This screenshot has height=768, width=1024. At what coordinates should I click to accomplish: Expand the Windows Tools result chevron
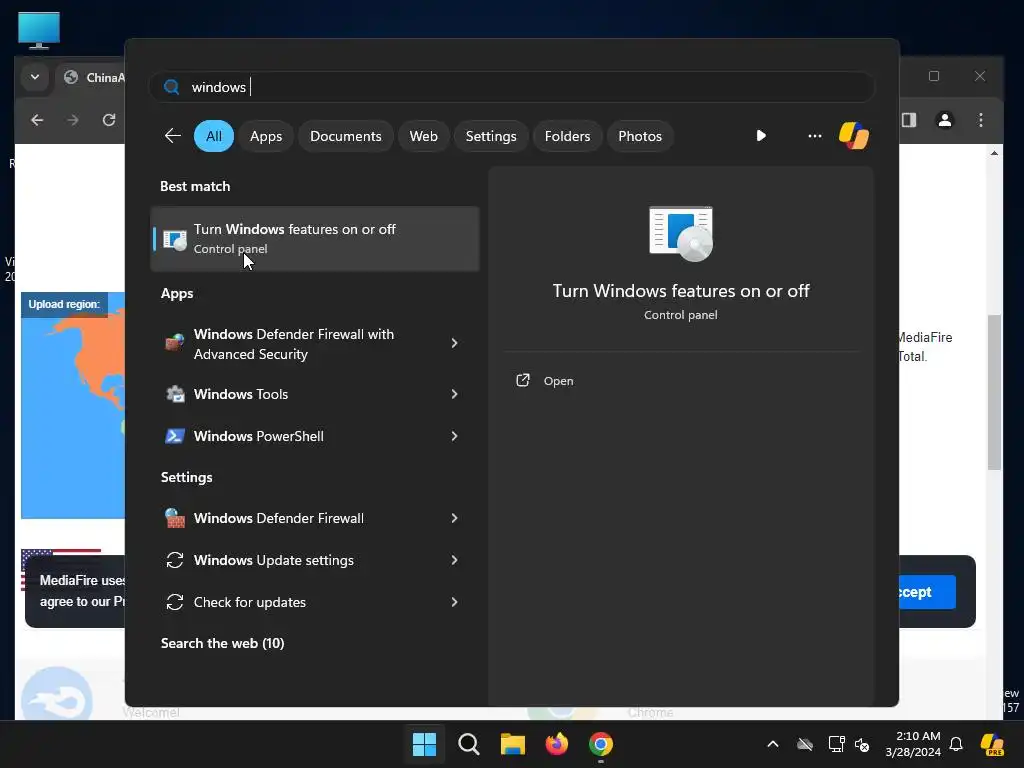click(x=455, y=394)
